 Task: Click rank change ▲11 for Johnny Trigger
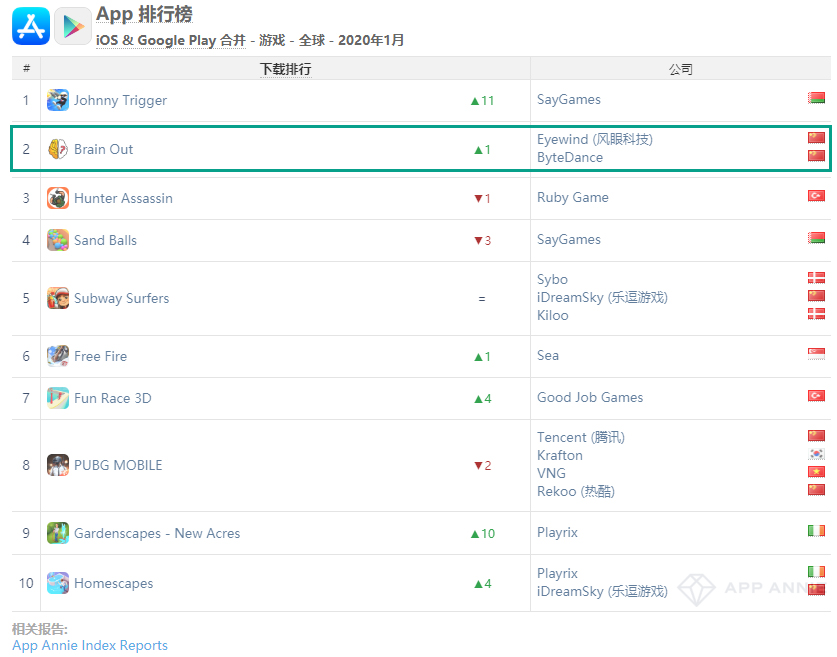click(x=482, y=100)
